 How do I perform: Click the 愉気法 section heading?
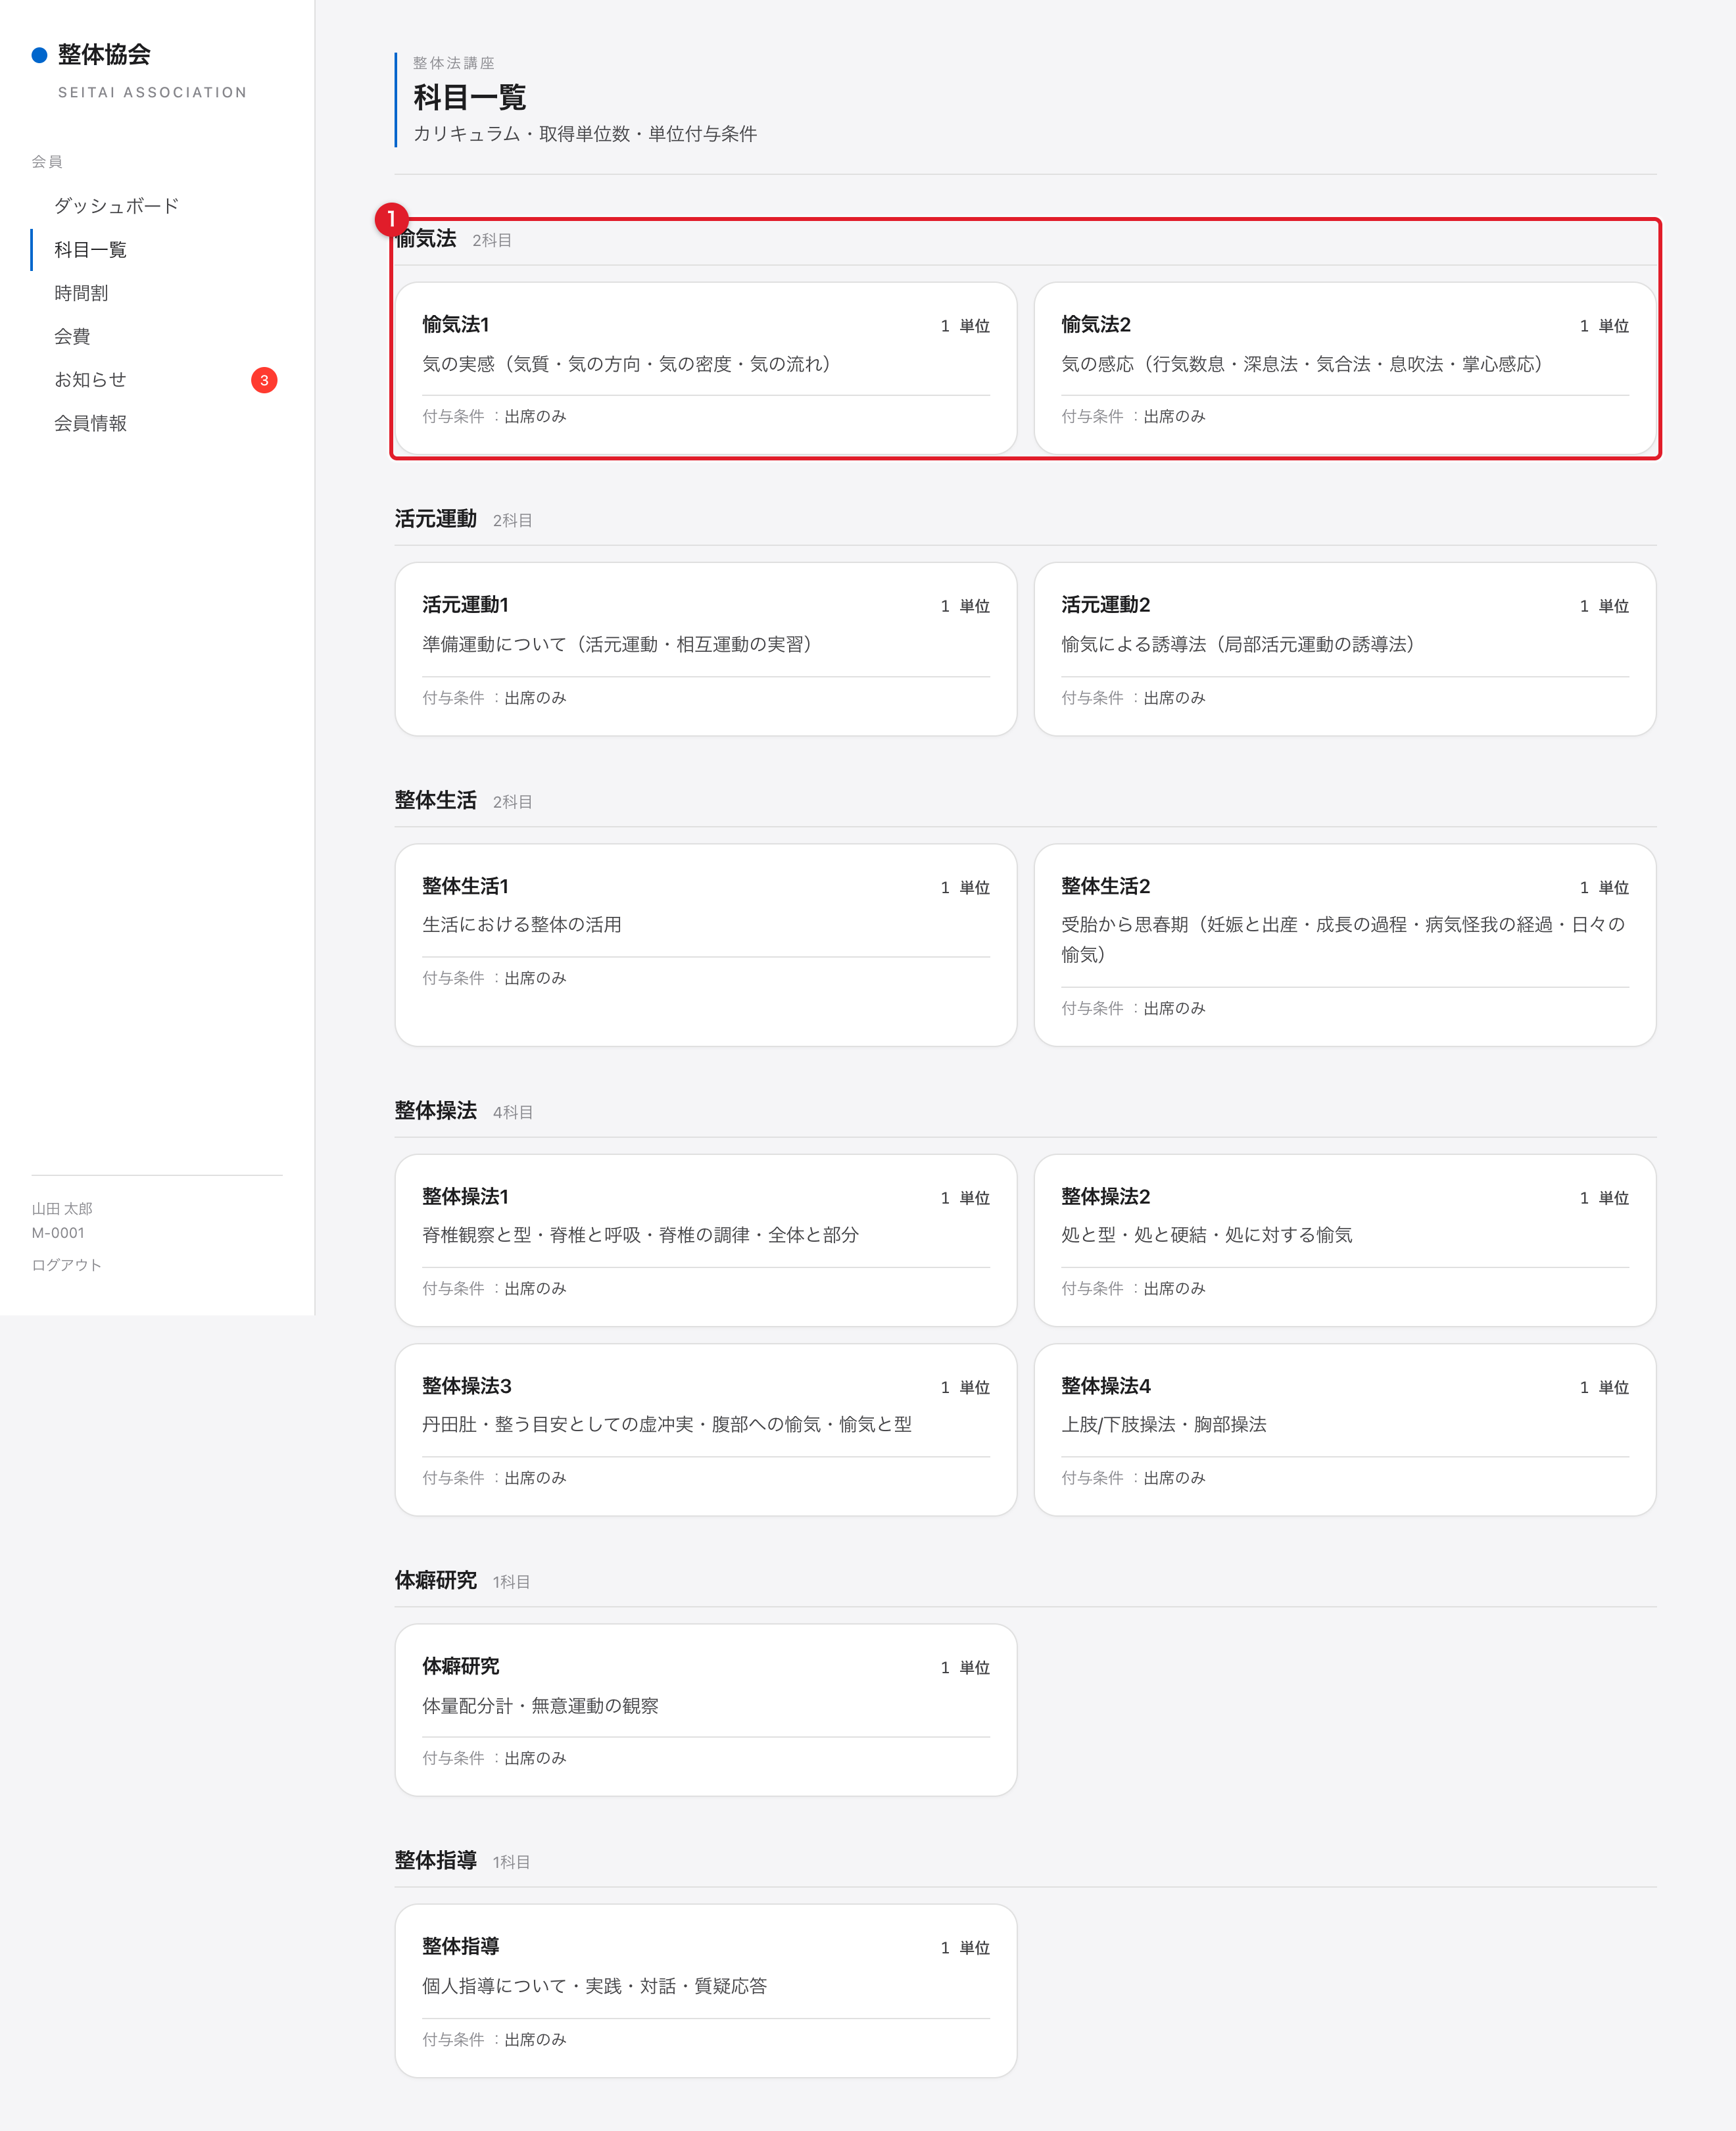(426, 239)
